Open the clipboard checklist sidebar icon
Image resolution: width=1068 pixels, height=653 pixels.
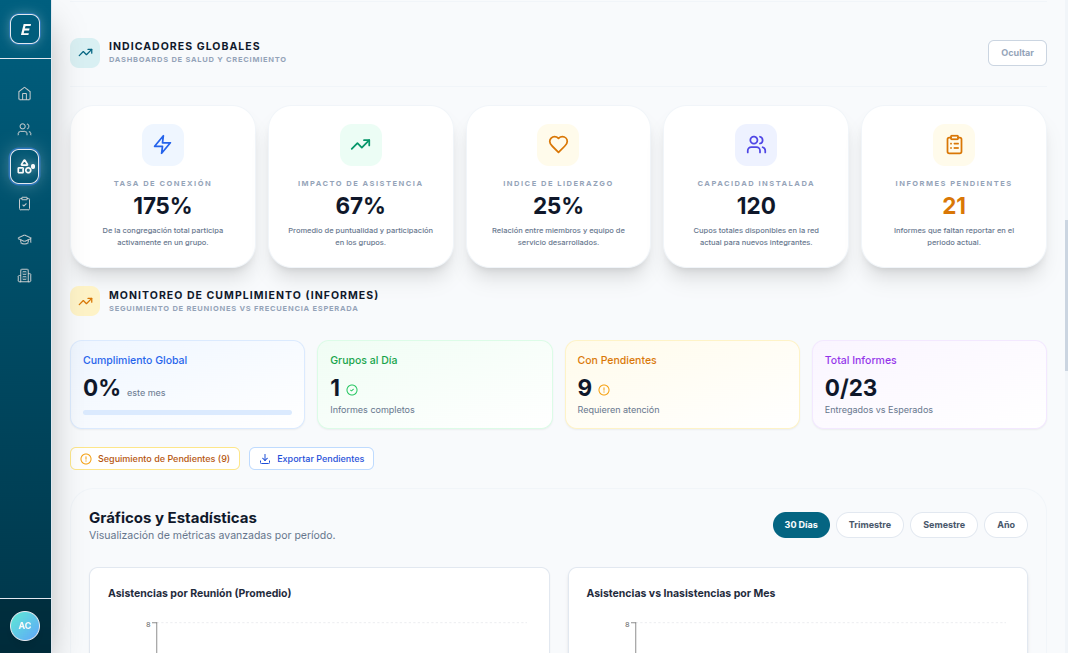click(25, 203)
